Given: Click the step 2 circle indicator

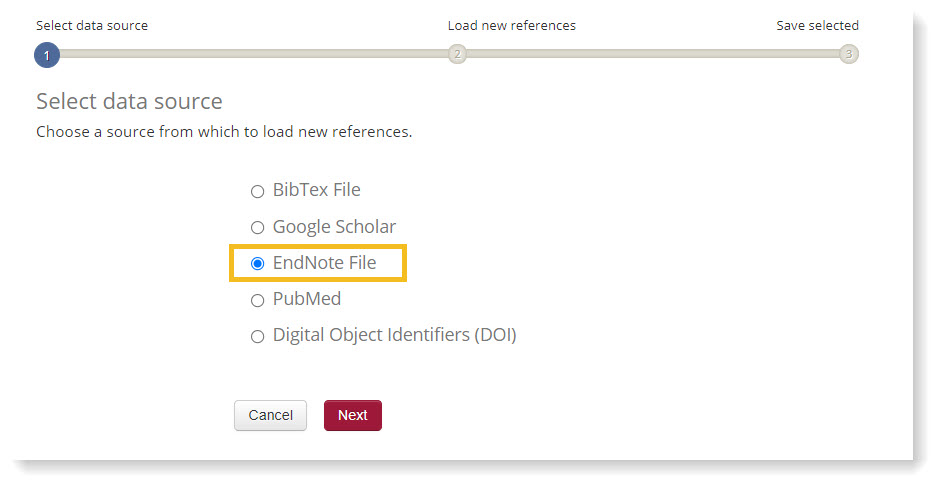Looking at the screenshot, I should pos(457,54).
